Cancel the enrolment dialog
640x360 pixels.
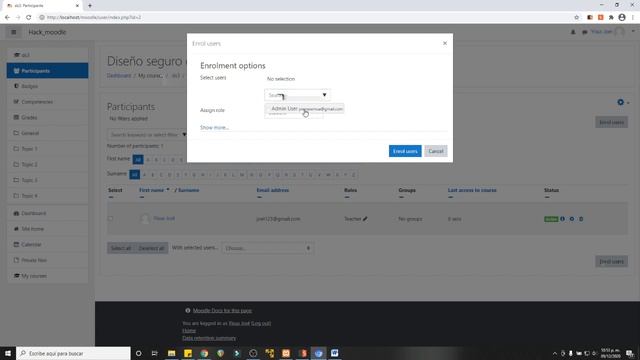click(x=436, y=151)
